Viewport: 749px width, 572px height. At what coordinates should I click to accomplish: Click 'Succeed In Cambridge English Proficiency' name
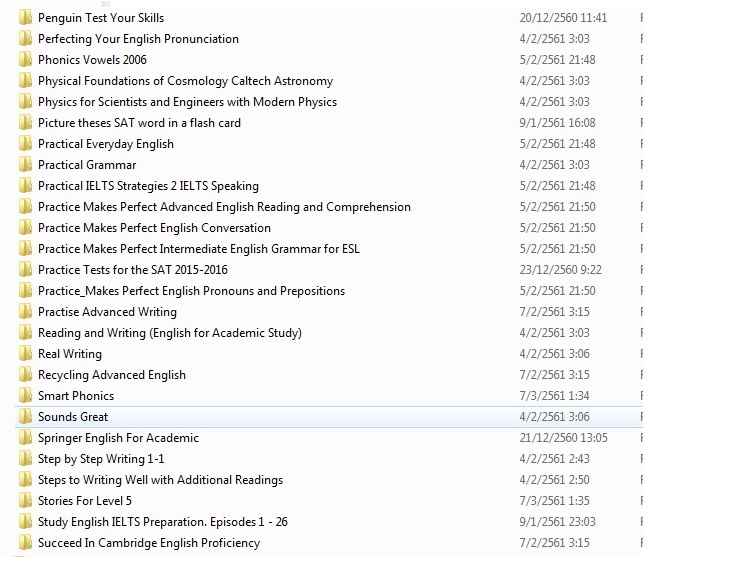[x=149, y=544]
